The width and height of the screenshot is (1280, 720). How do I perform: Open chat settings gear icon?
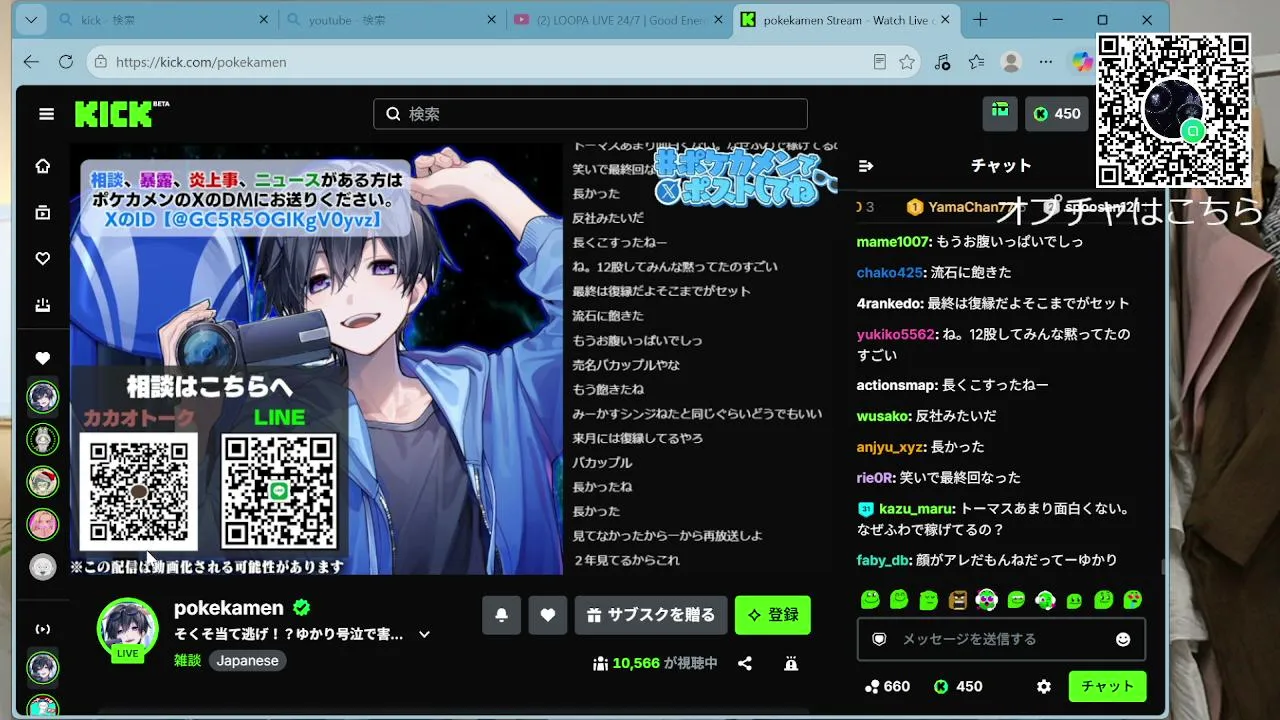tap(1044, 687)
